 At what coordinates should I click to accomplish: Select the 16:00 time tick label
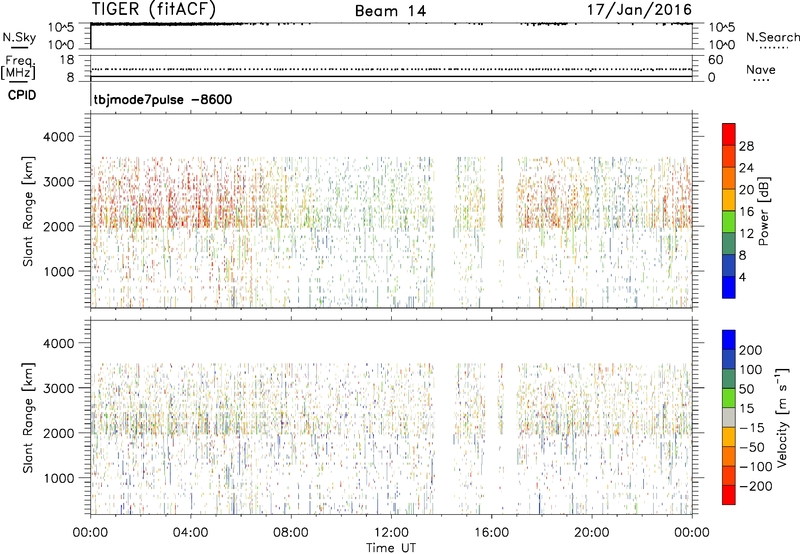(x=491, y=533)
